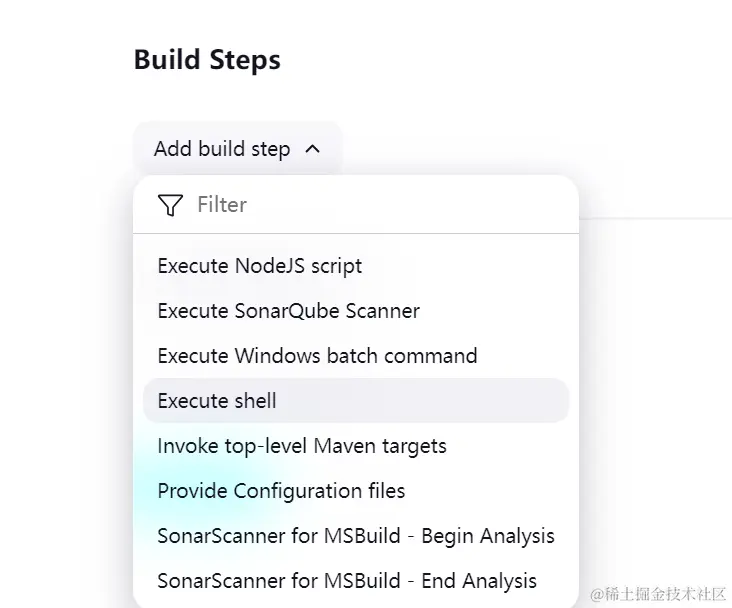Select the highlighted Execute shell option
Screen dimensions: 732x608
[217, 401]
